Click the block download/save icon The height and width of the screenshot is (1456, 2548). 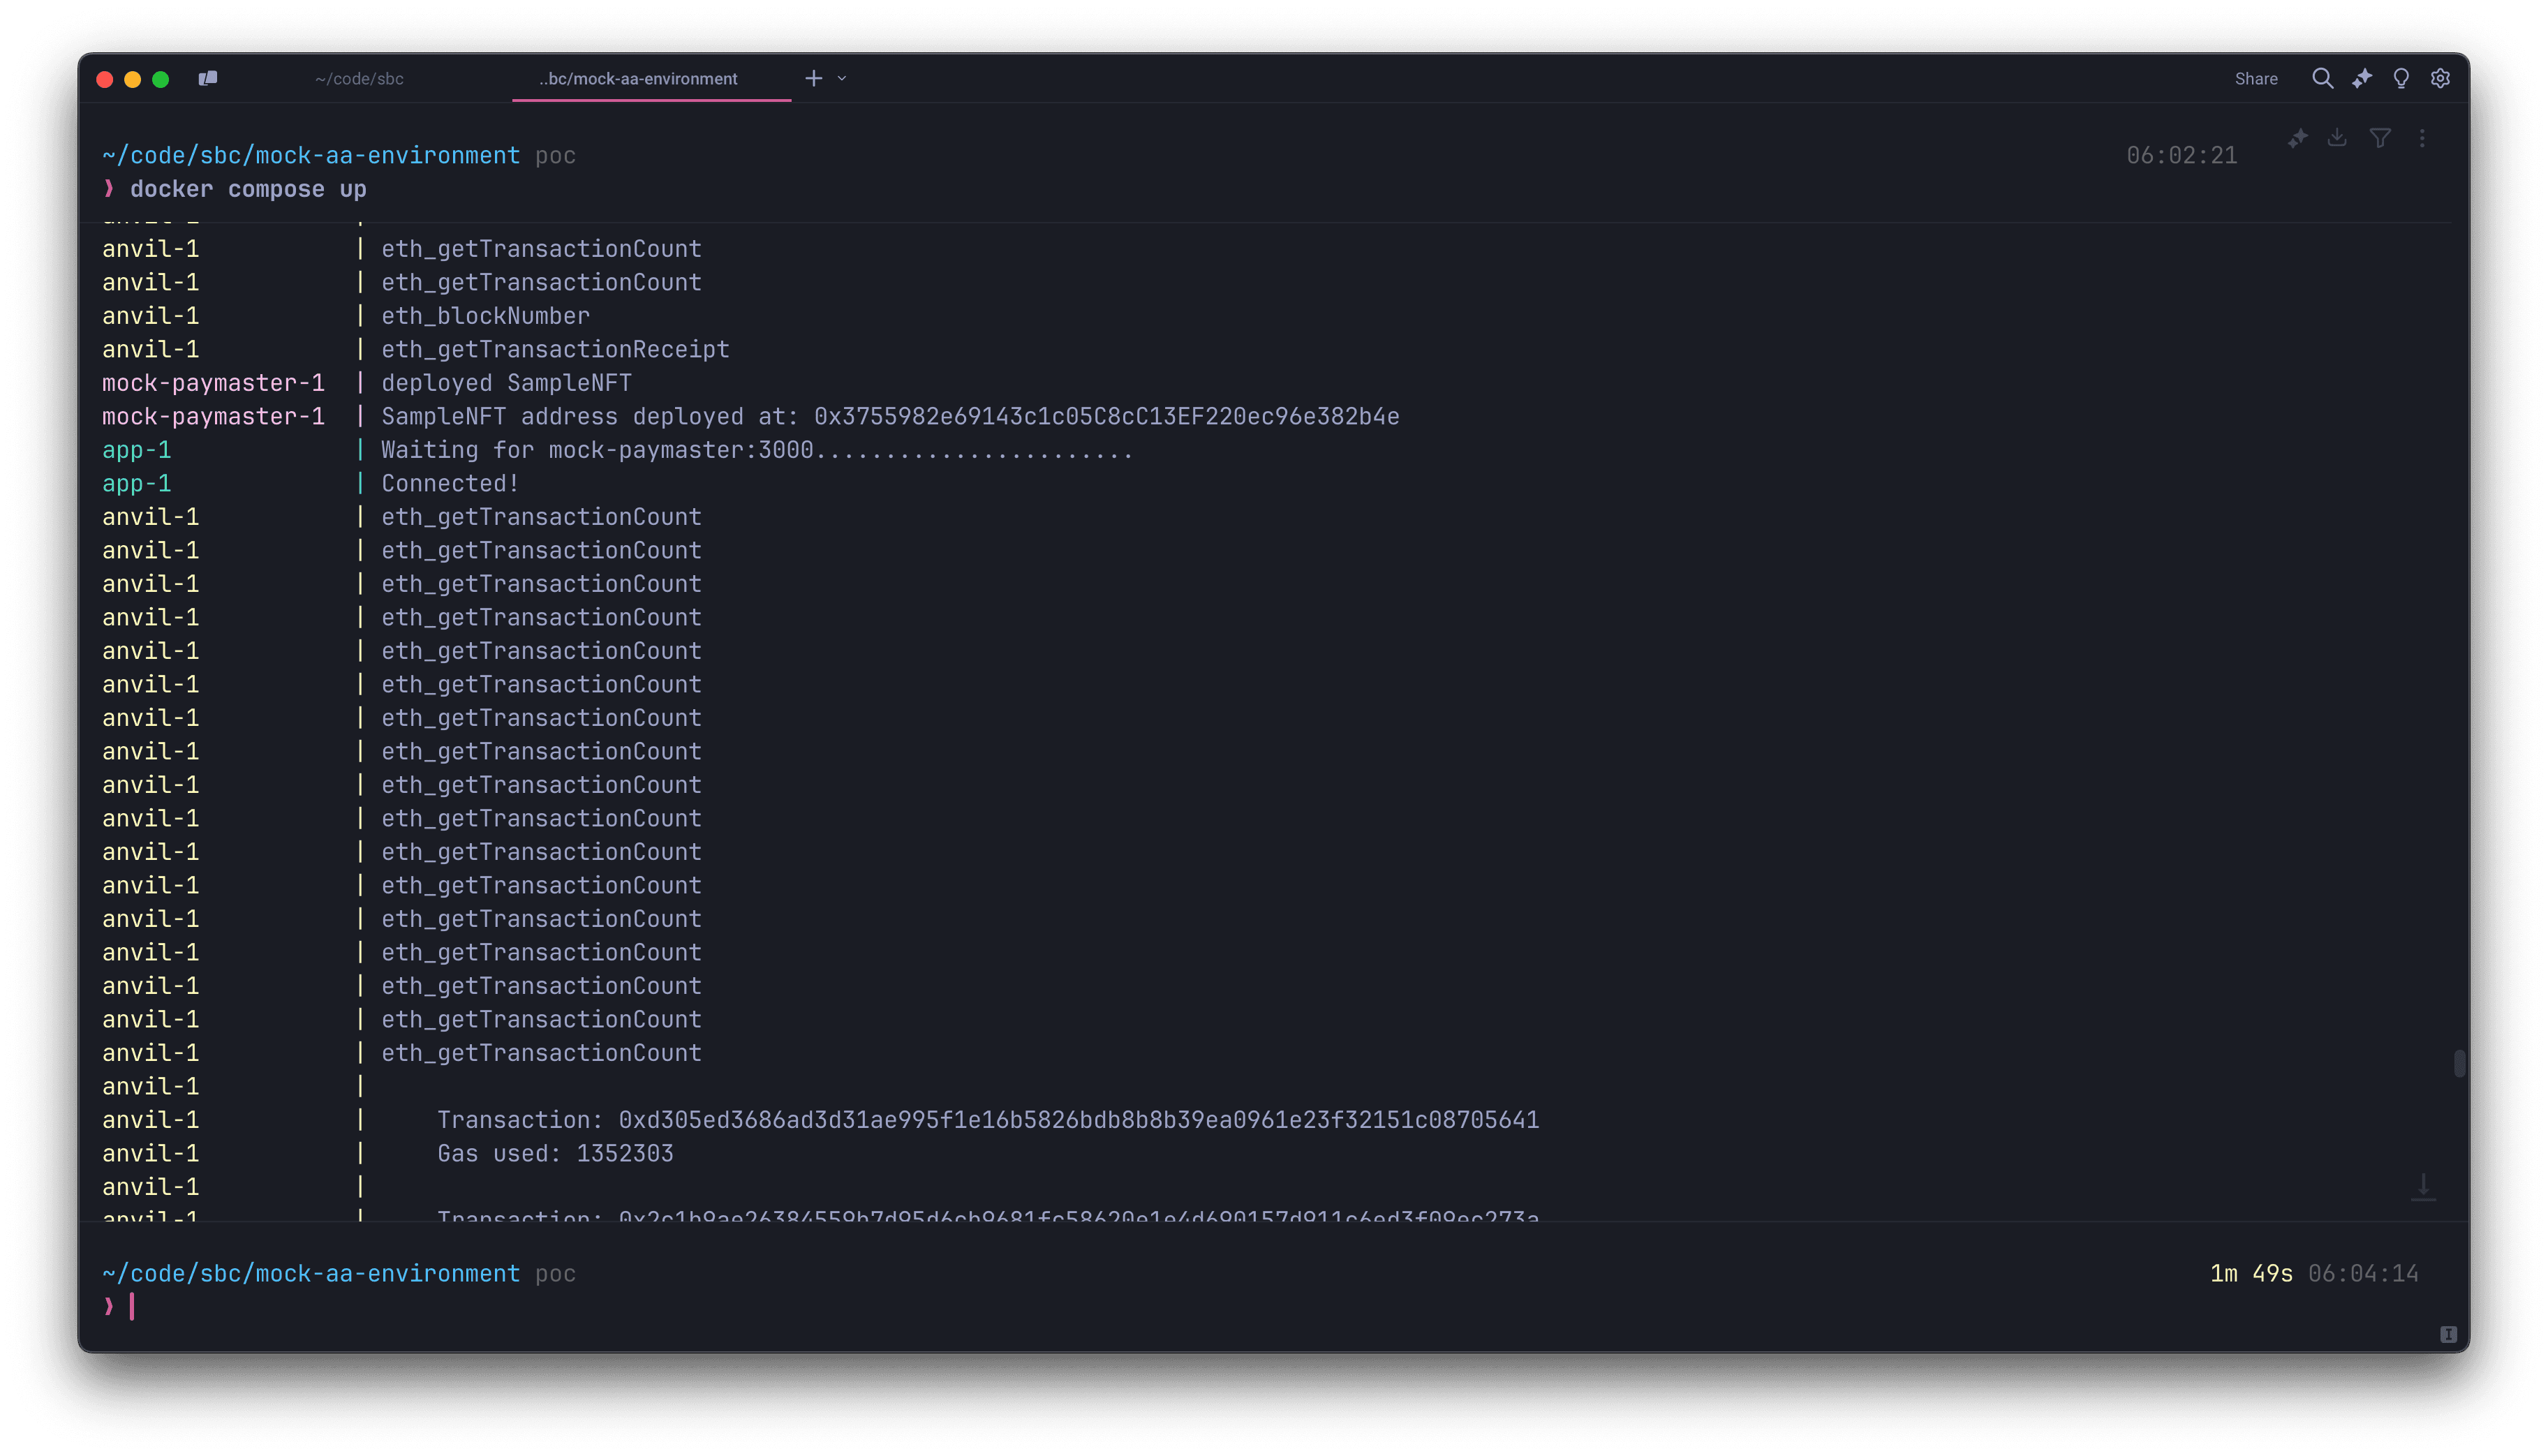tap(2337, 138)
